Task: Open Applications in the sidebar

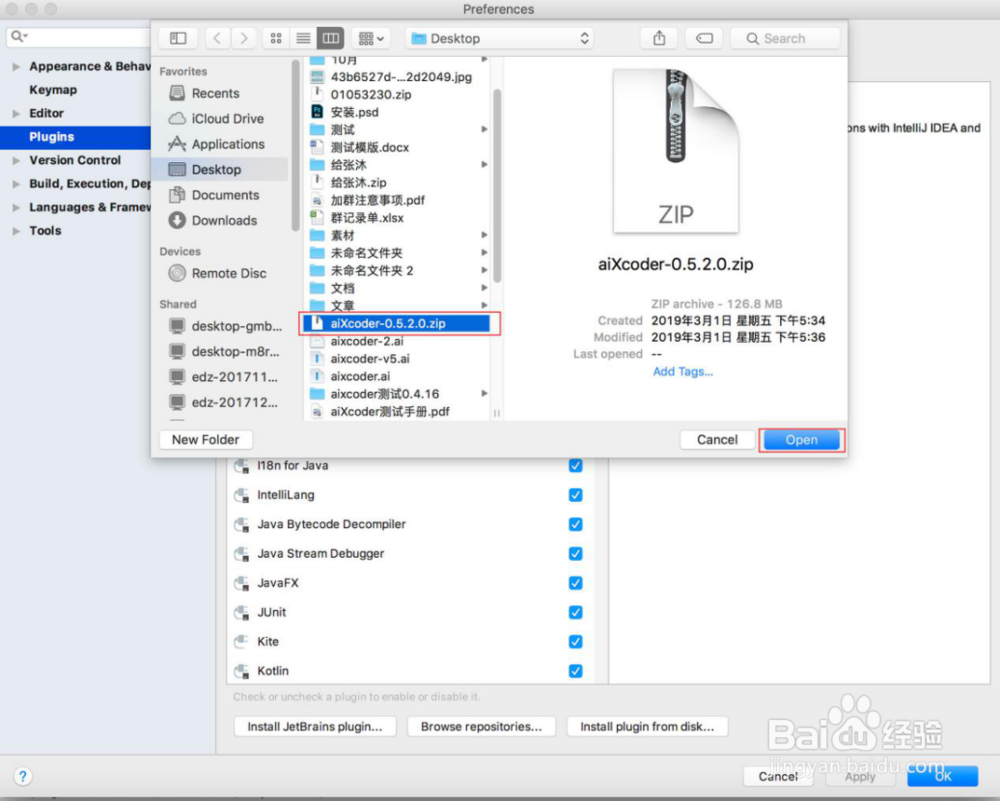Action: (216, 144)
